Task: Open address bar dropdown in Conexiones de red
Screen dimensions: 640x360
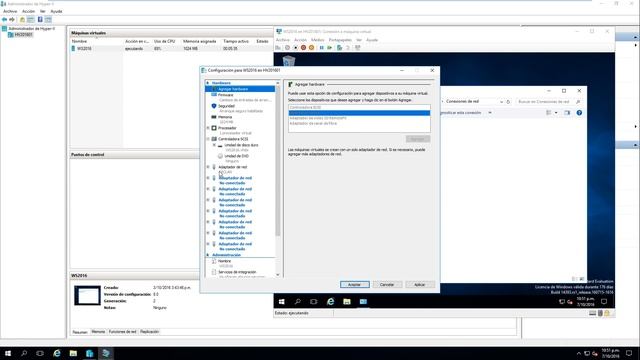Action: (x=501, y=102)
